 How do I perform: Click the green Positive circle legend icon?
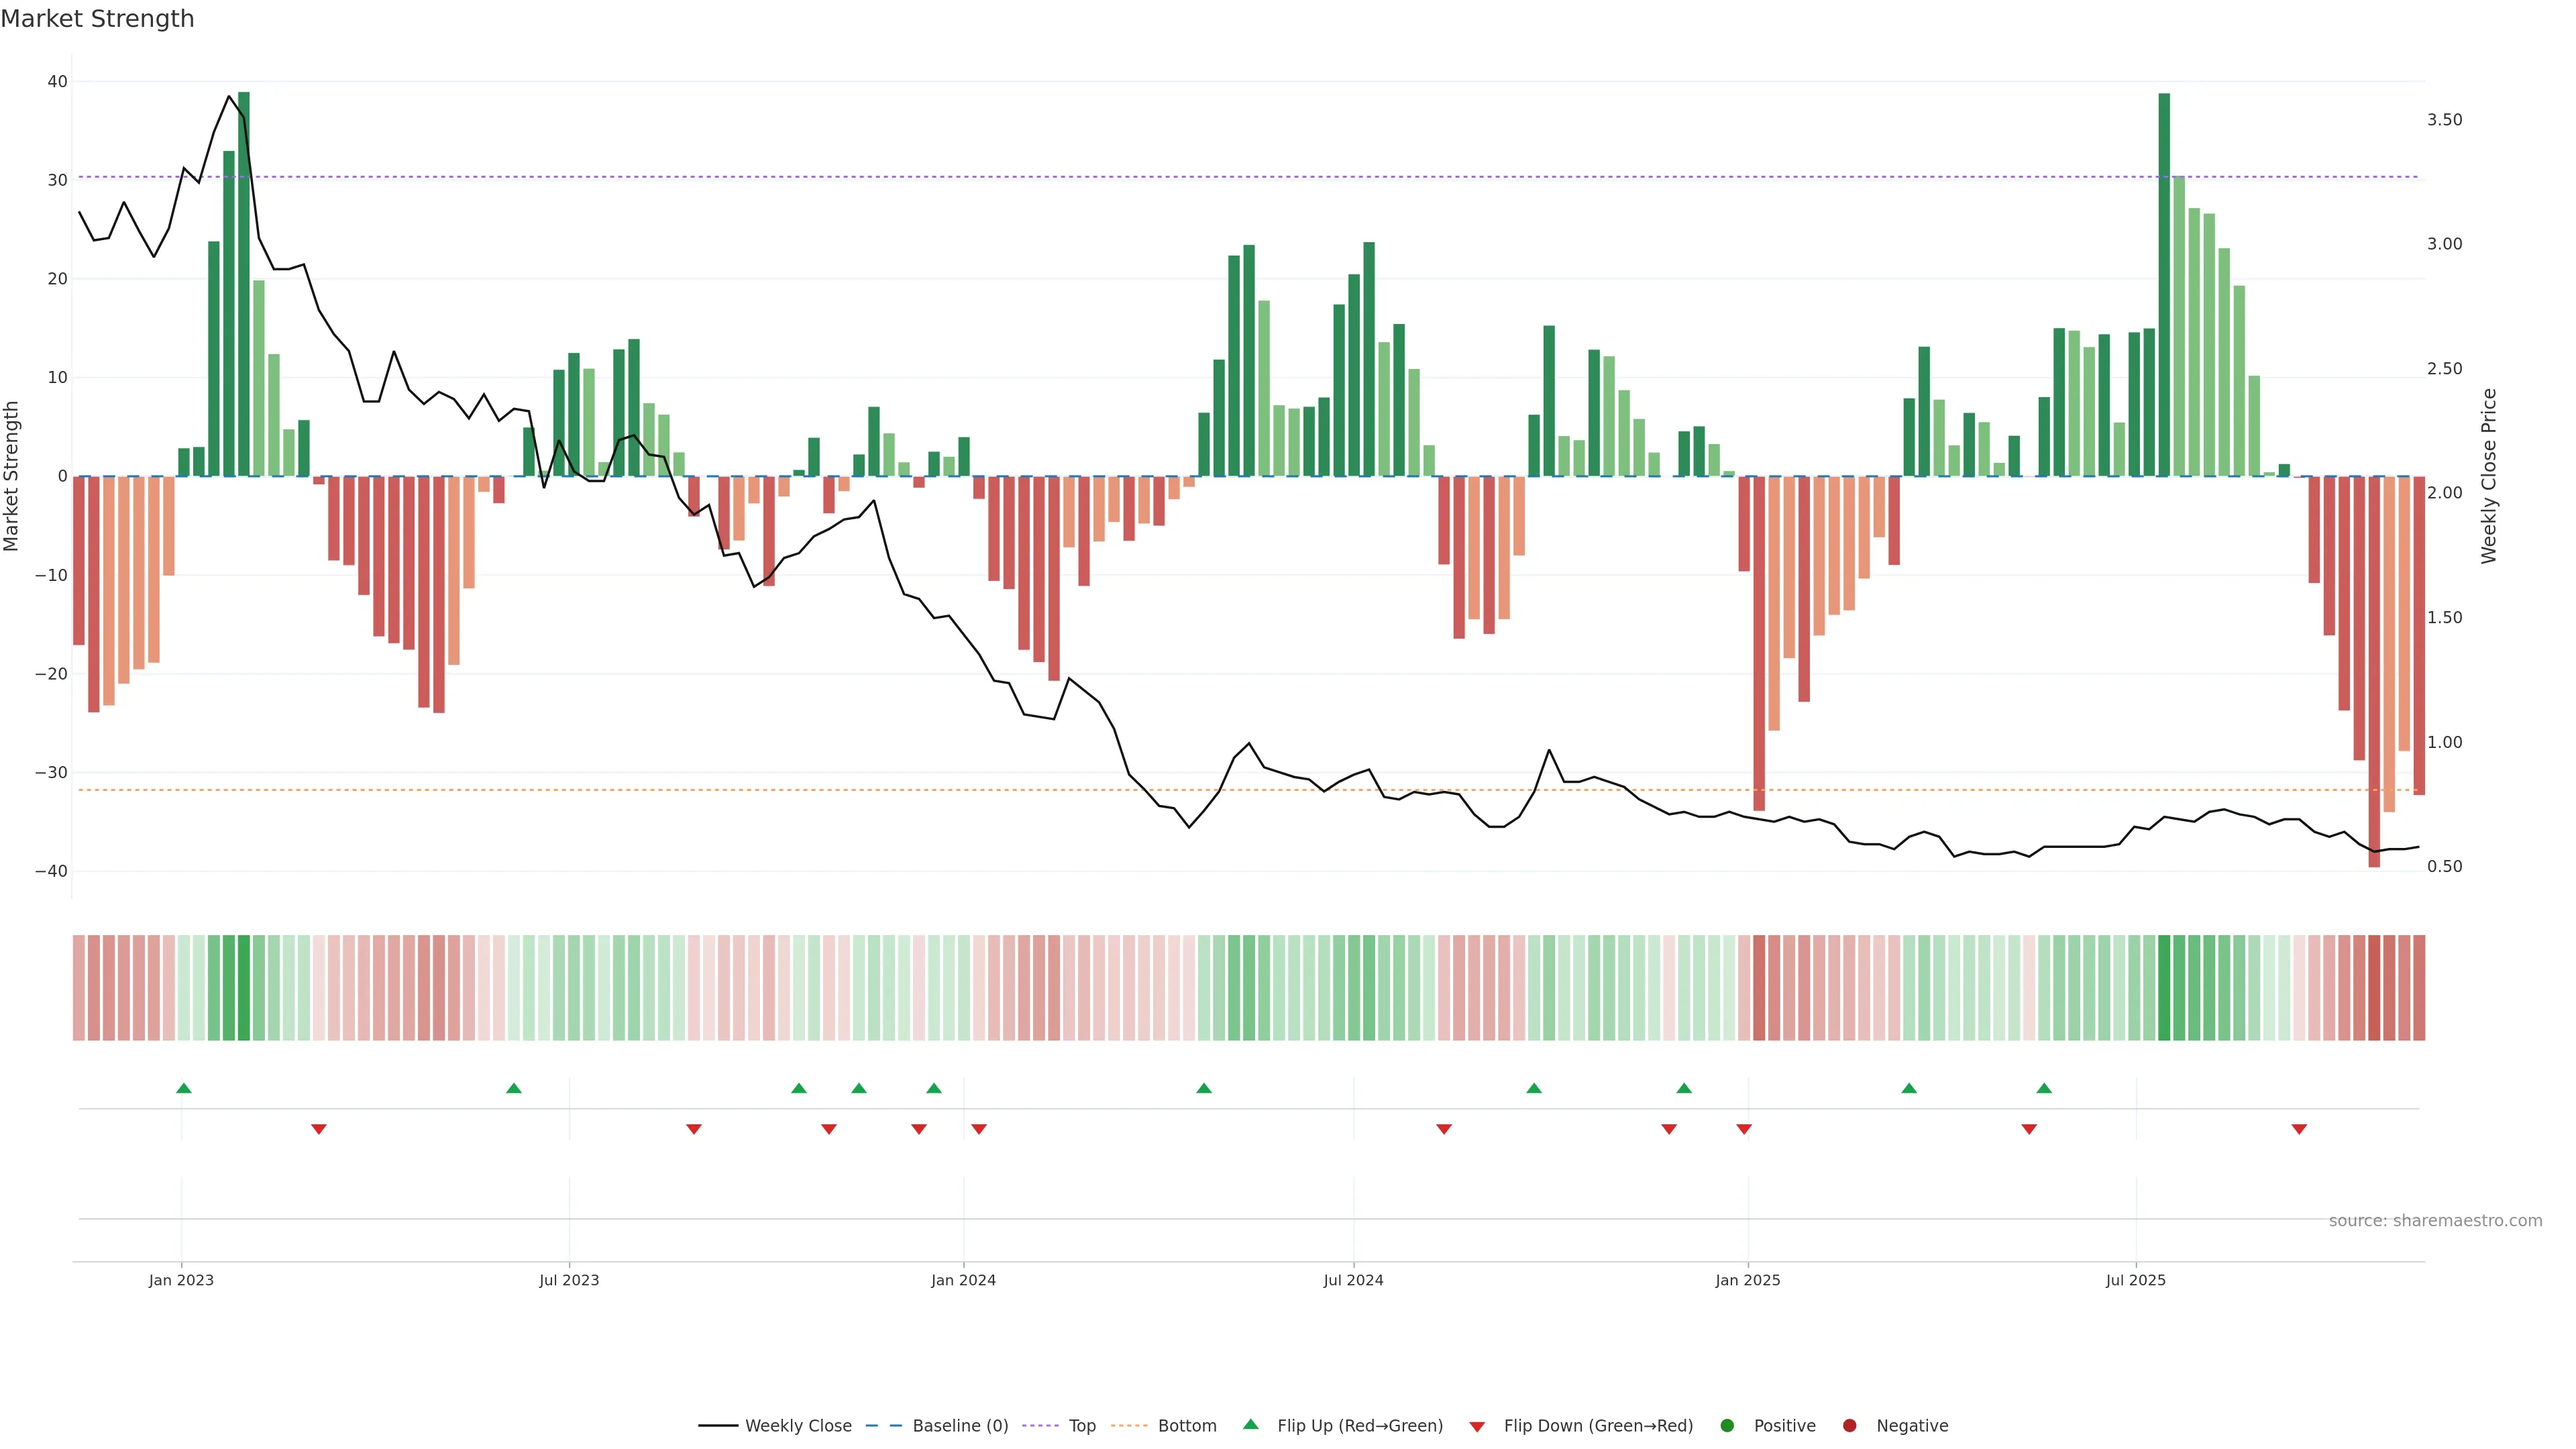click(x=1727, y=1425)
